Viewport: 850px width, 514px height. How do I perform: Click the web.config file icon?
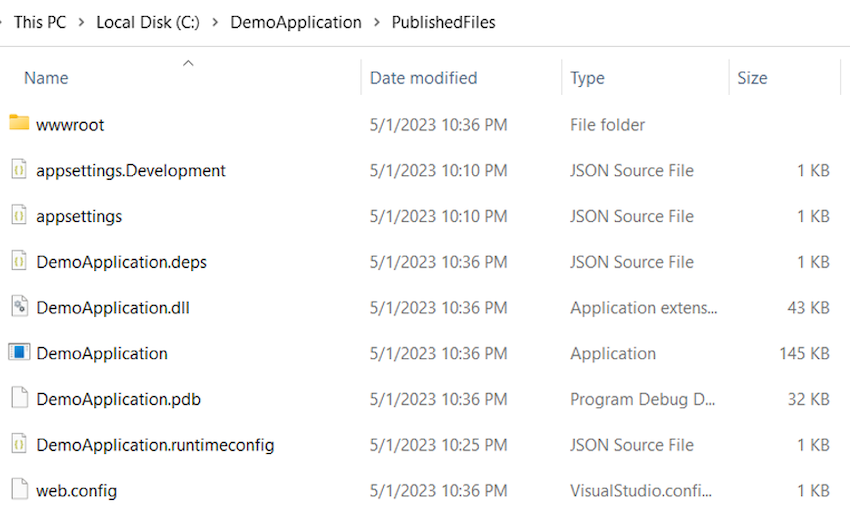(19, 489)
